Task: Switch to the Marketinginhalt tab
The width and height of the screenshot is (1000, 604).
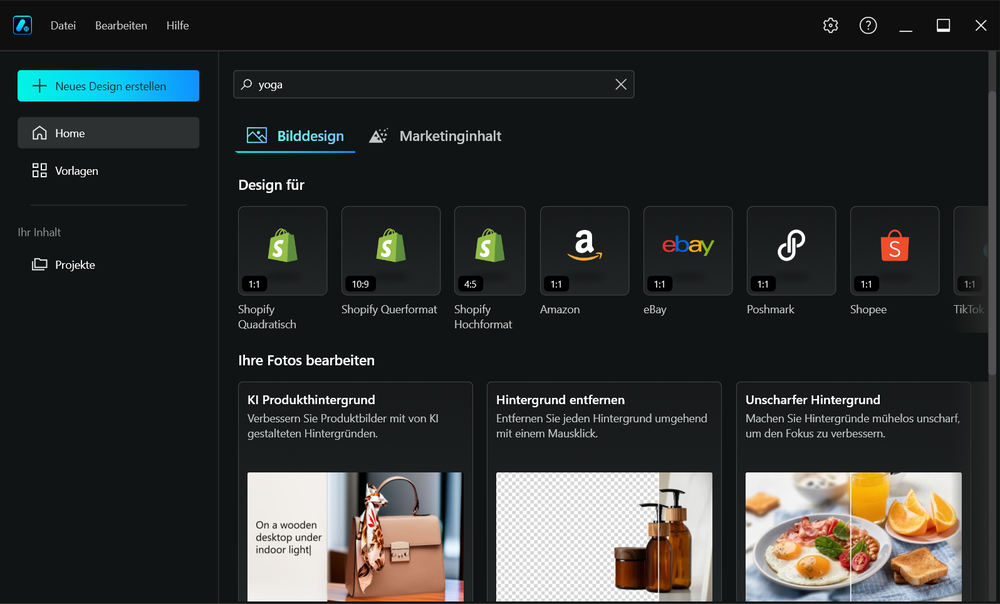Action: 435,135
